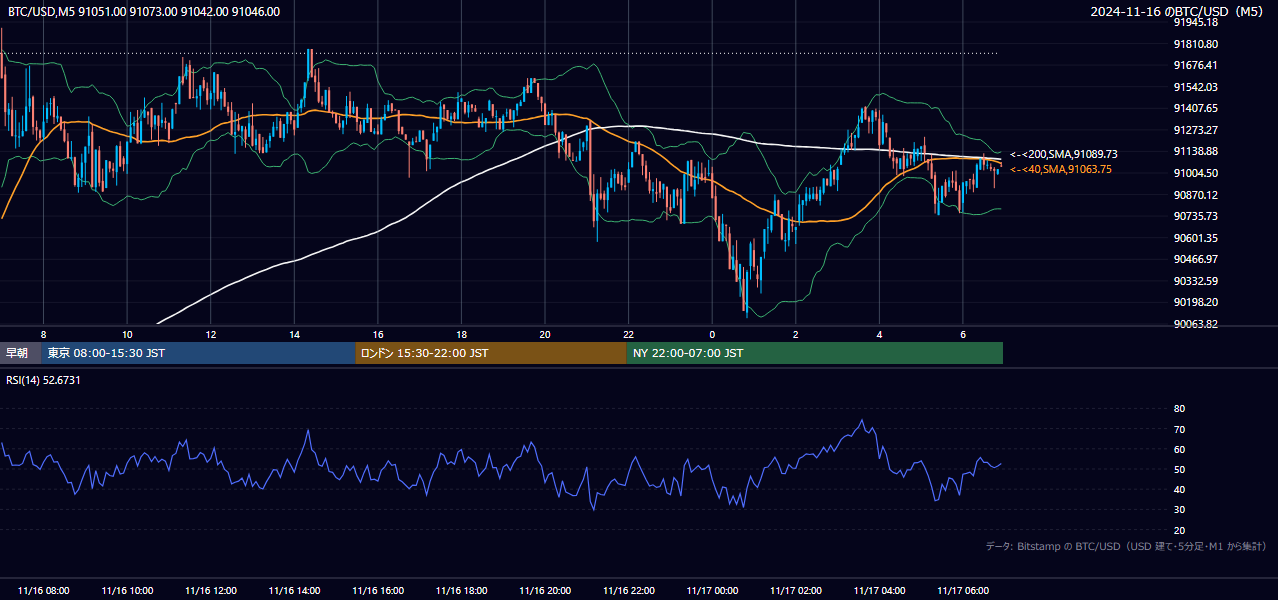Click the 11/16 12:00 time label

(x=211, y=591)
